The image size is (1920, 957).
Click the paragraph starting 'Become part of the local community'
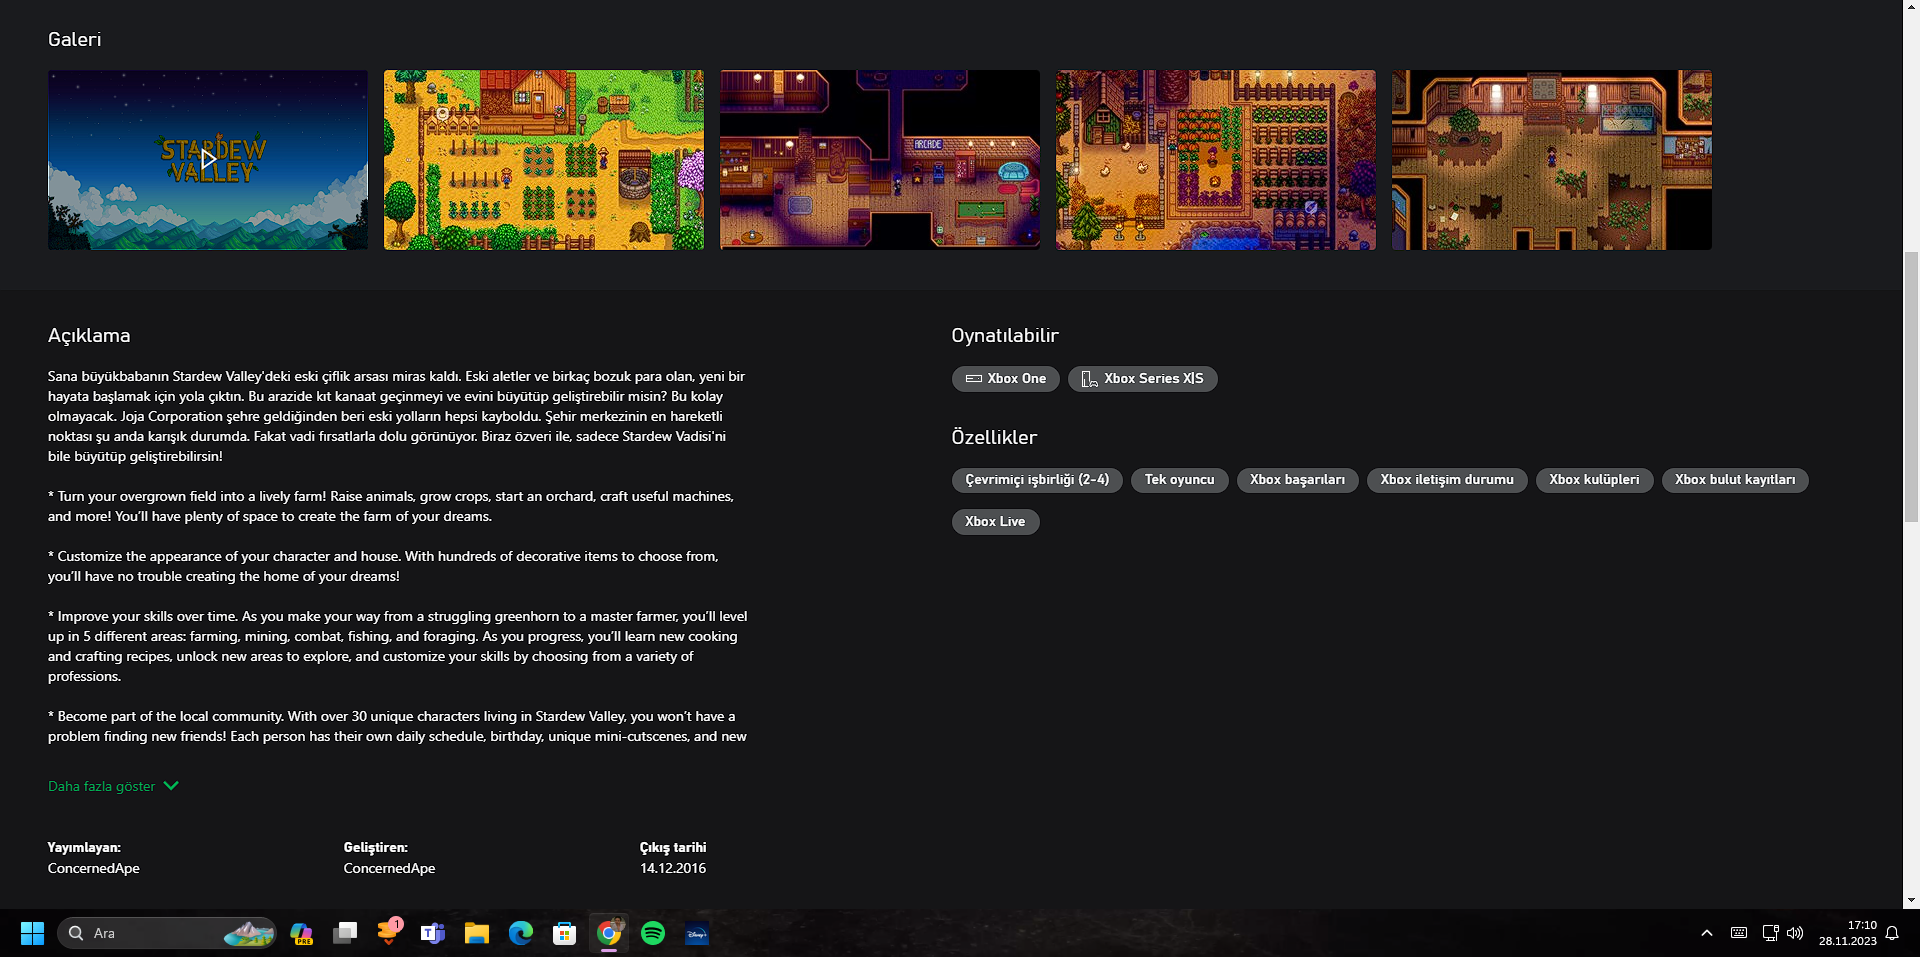pyautogui.click(x=397, y=726)
